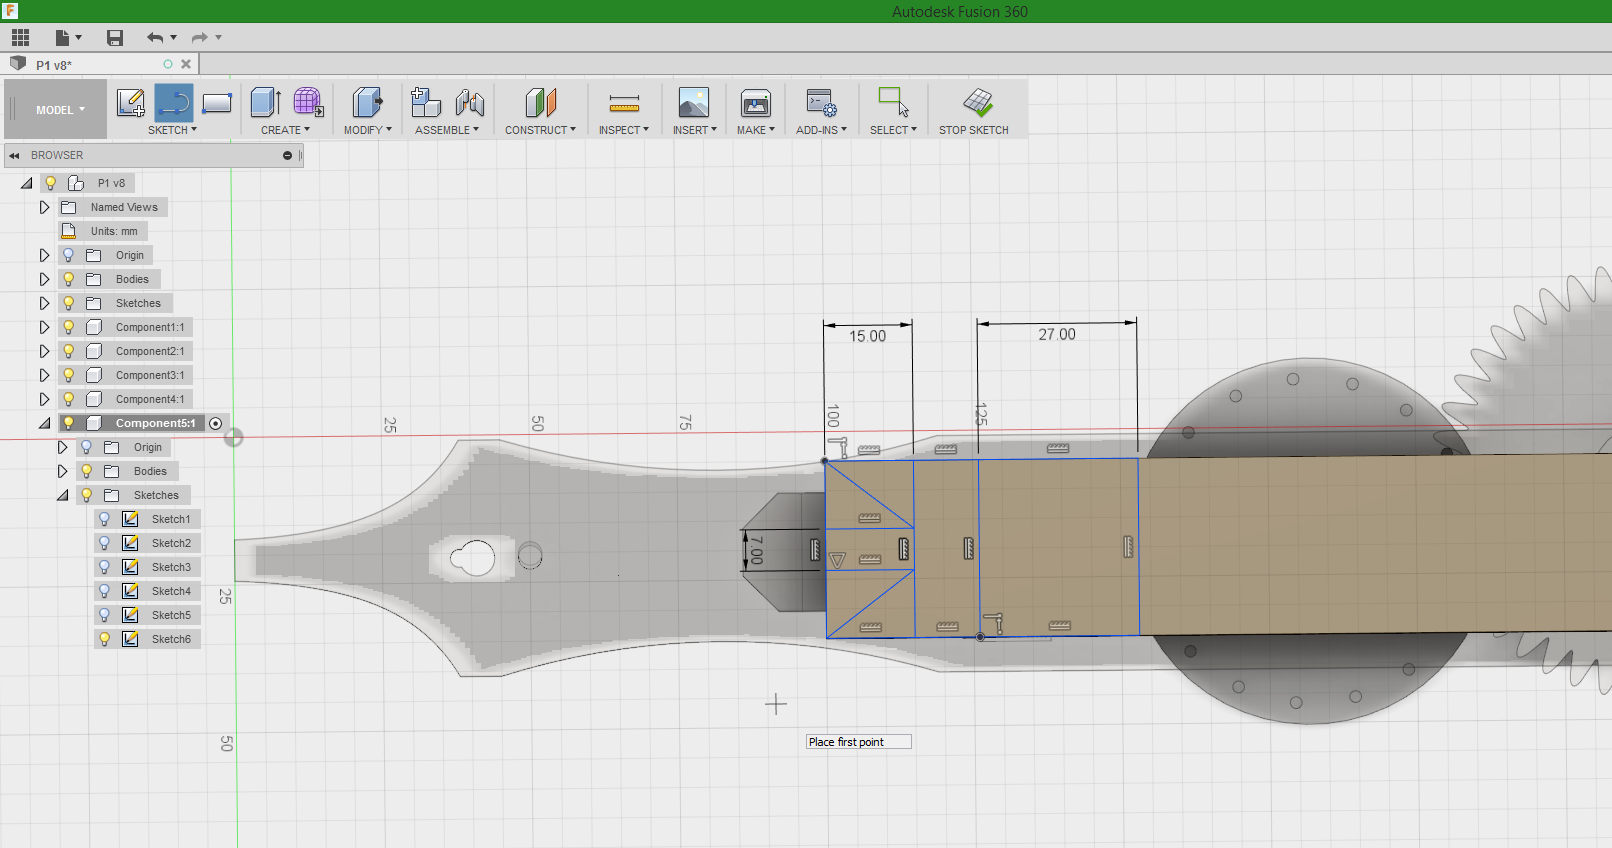Select the Rectangle sketch tool icon
Screen dimensions: 1612x848
tap(217, 102)
